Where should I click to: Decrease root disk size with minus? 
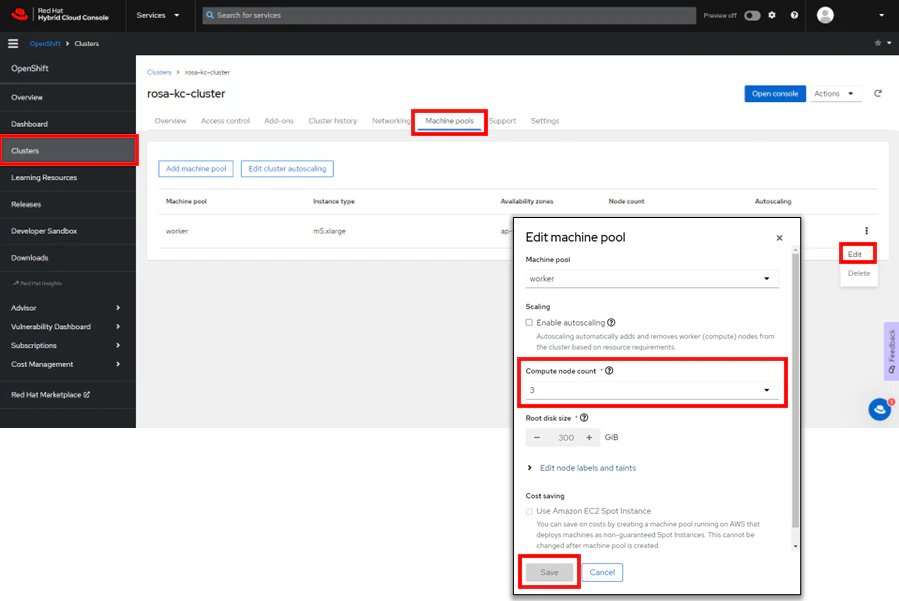click(537, 438)
